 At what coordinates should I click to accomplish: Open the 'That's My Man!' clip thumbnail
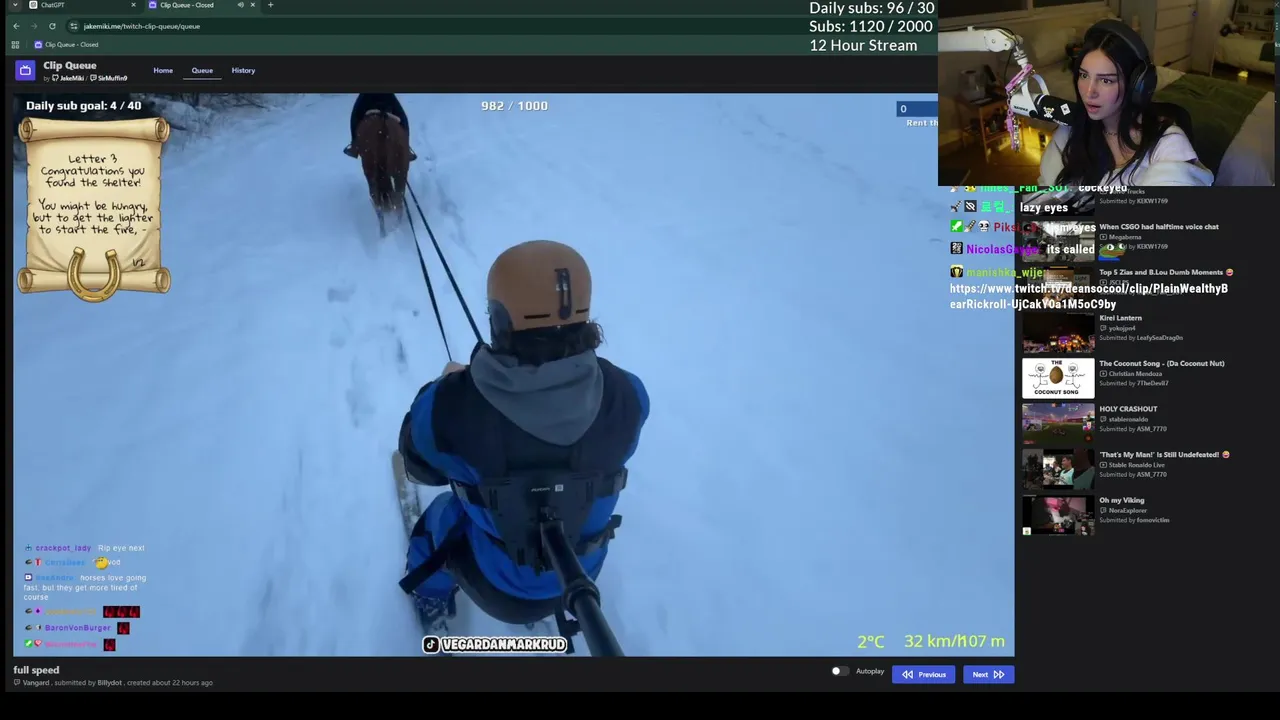pos(1058,469)
